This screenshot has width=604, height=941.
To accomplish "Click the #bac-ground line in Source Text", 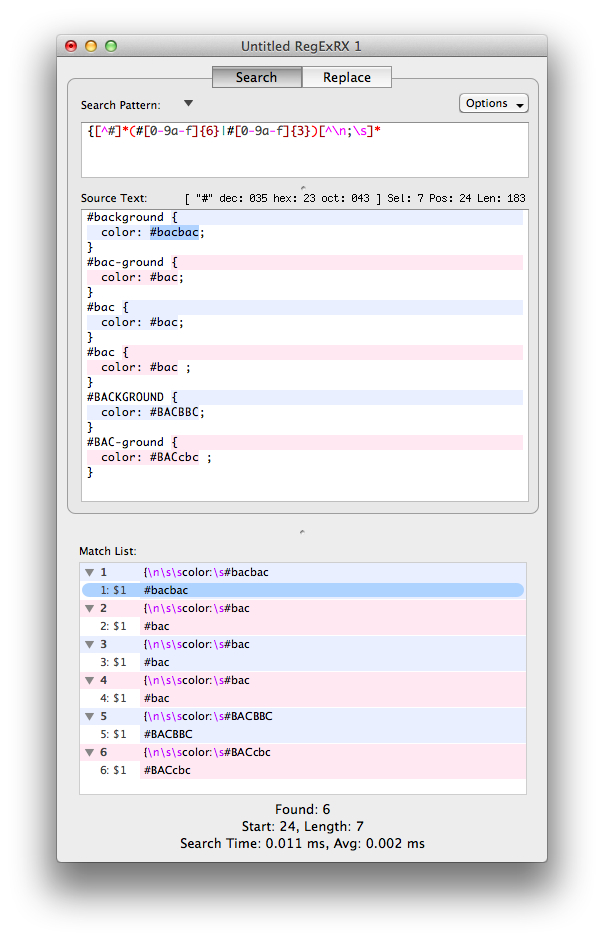I will [x=132, y=262].
